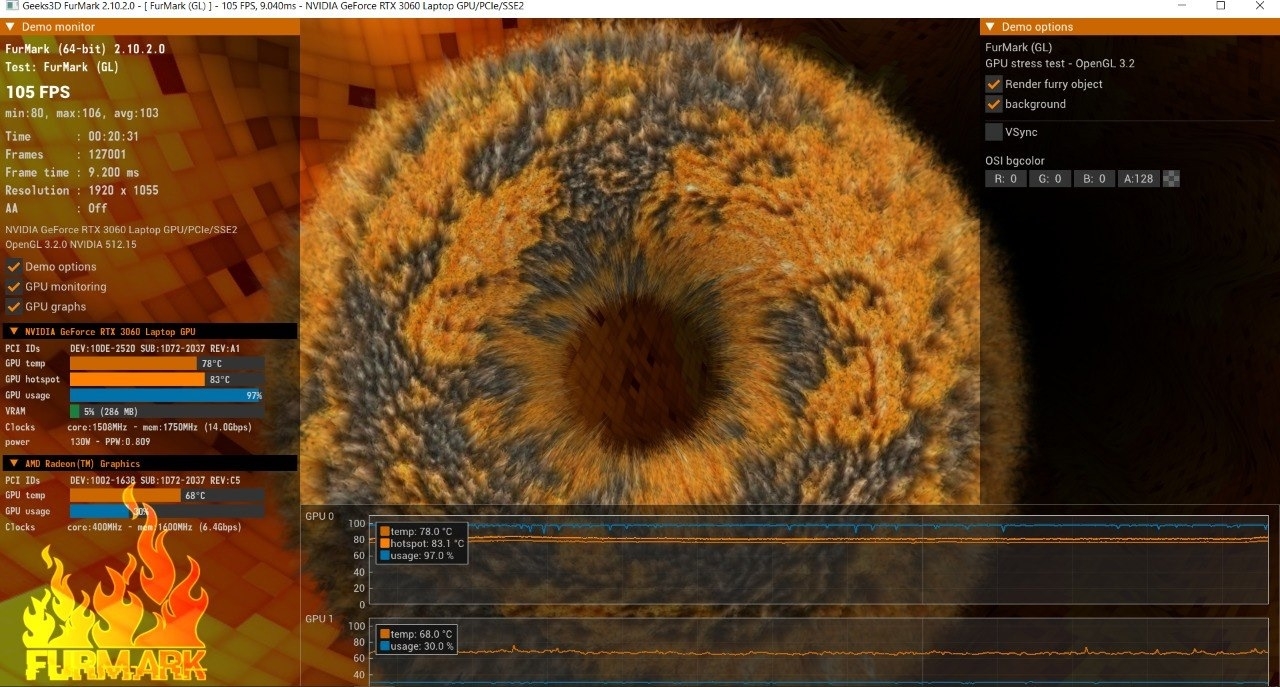Click the orange temp legend marker in GPU 0 graph
This screenshot has width=1280, height=687.
(x=385, y=531)
